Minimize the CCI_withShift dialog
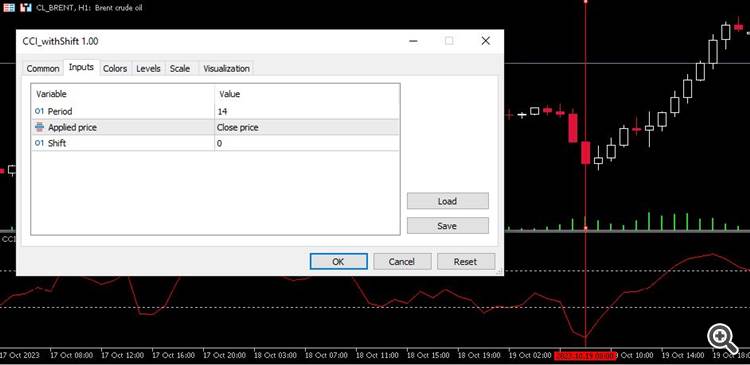This screenshot has width=750, height=365. coord(413,41)
